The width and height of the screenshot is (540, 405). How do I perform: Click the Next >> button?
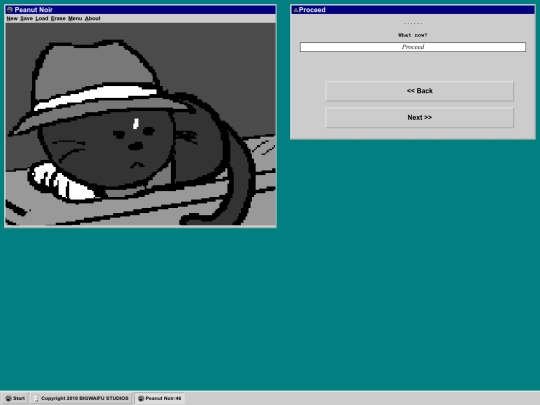(x=419, y=117)
